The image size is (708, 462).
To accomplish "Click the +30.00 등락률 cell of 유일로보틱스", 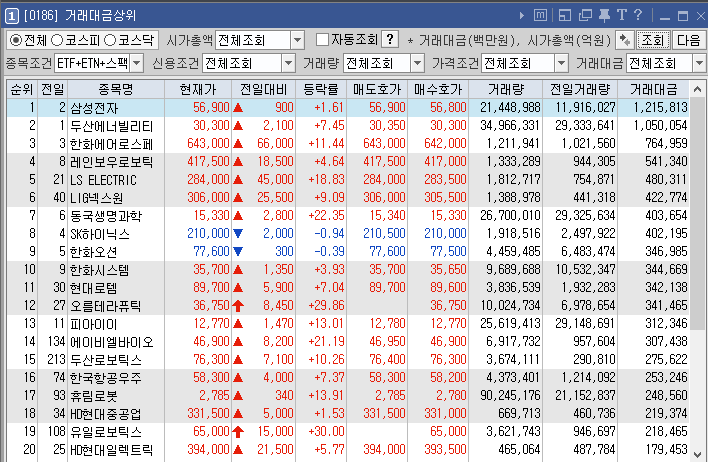I will click(x=326, y=432).
